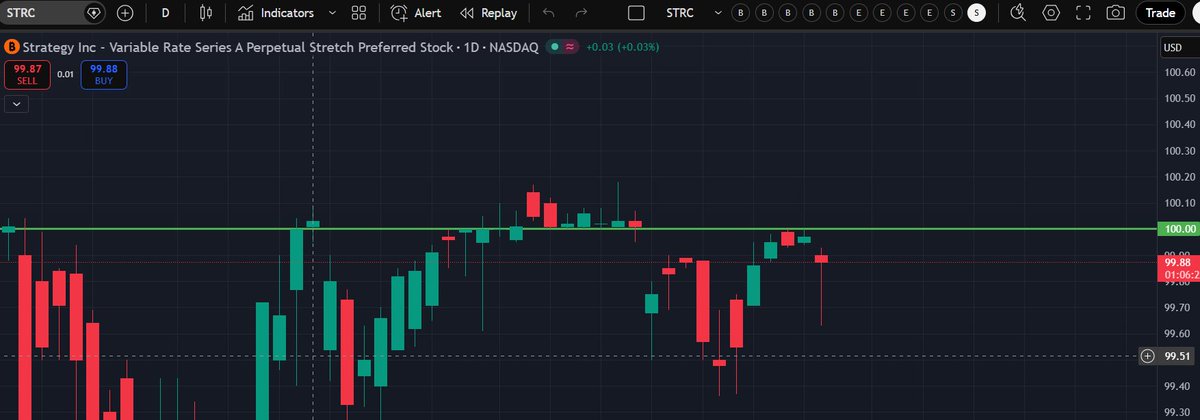
Task: Open chart settings hexagon icon
Action: (1051, 13)
